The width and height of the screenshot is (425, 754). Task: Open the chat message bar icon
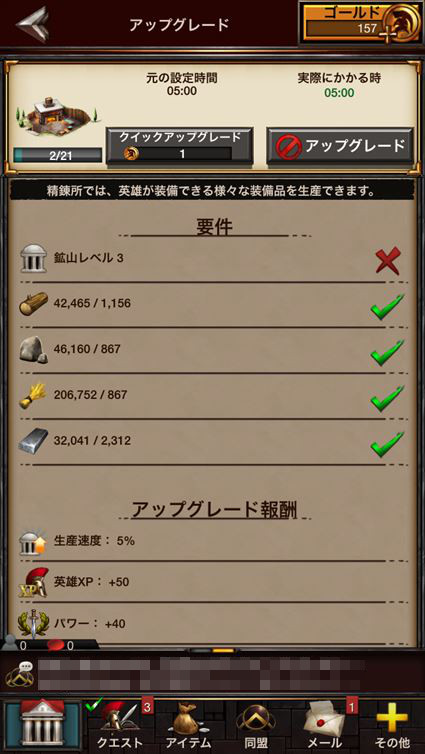18,672
